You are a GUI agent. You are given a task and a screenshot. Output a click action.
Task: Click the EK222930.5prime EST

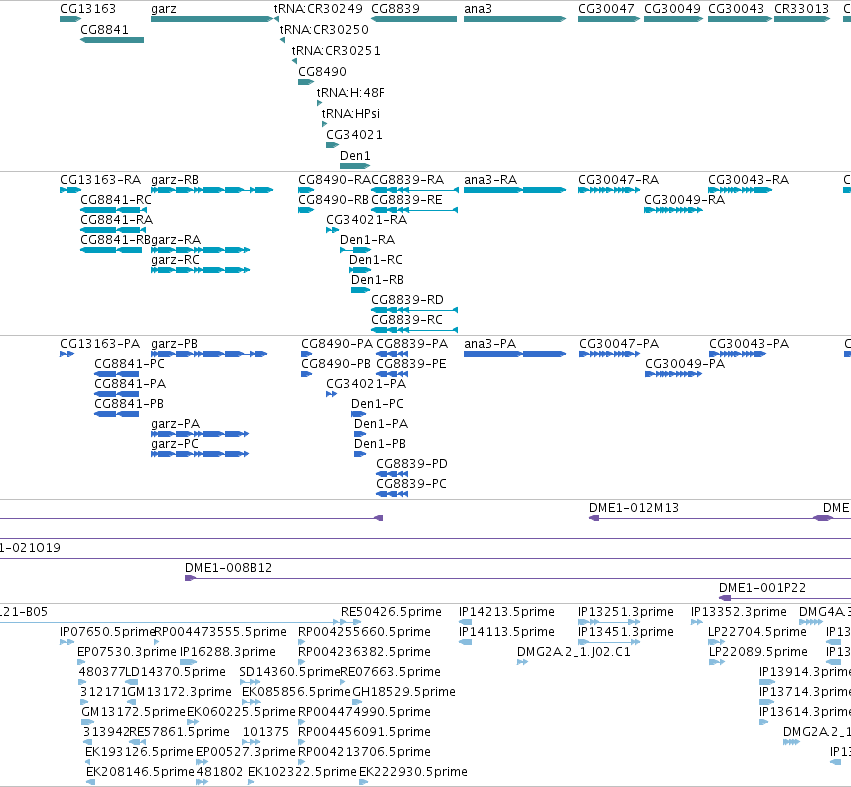point(364,782)
